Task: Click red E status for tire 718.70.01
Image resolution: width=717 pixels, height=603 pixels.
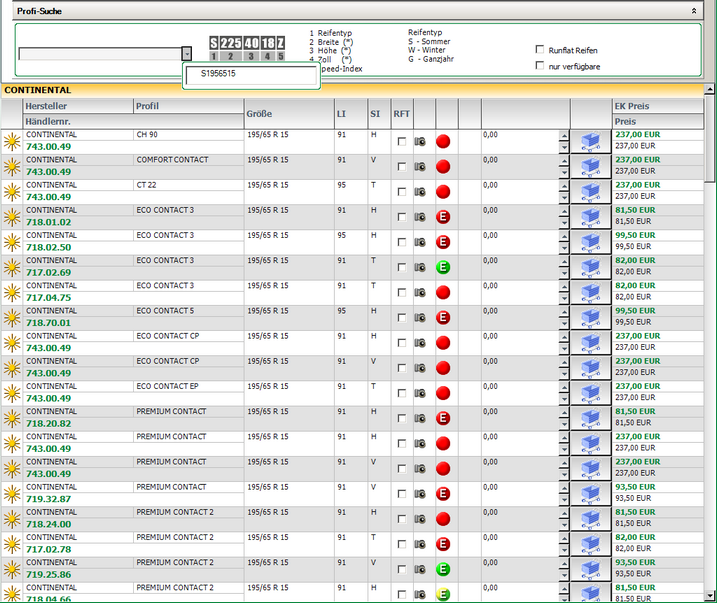Action: (443, 318)
